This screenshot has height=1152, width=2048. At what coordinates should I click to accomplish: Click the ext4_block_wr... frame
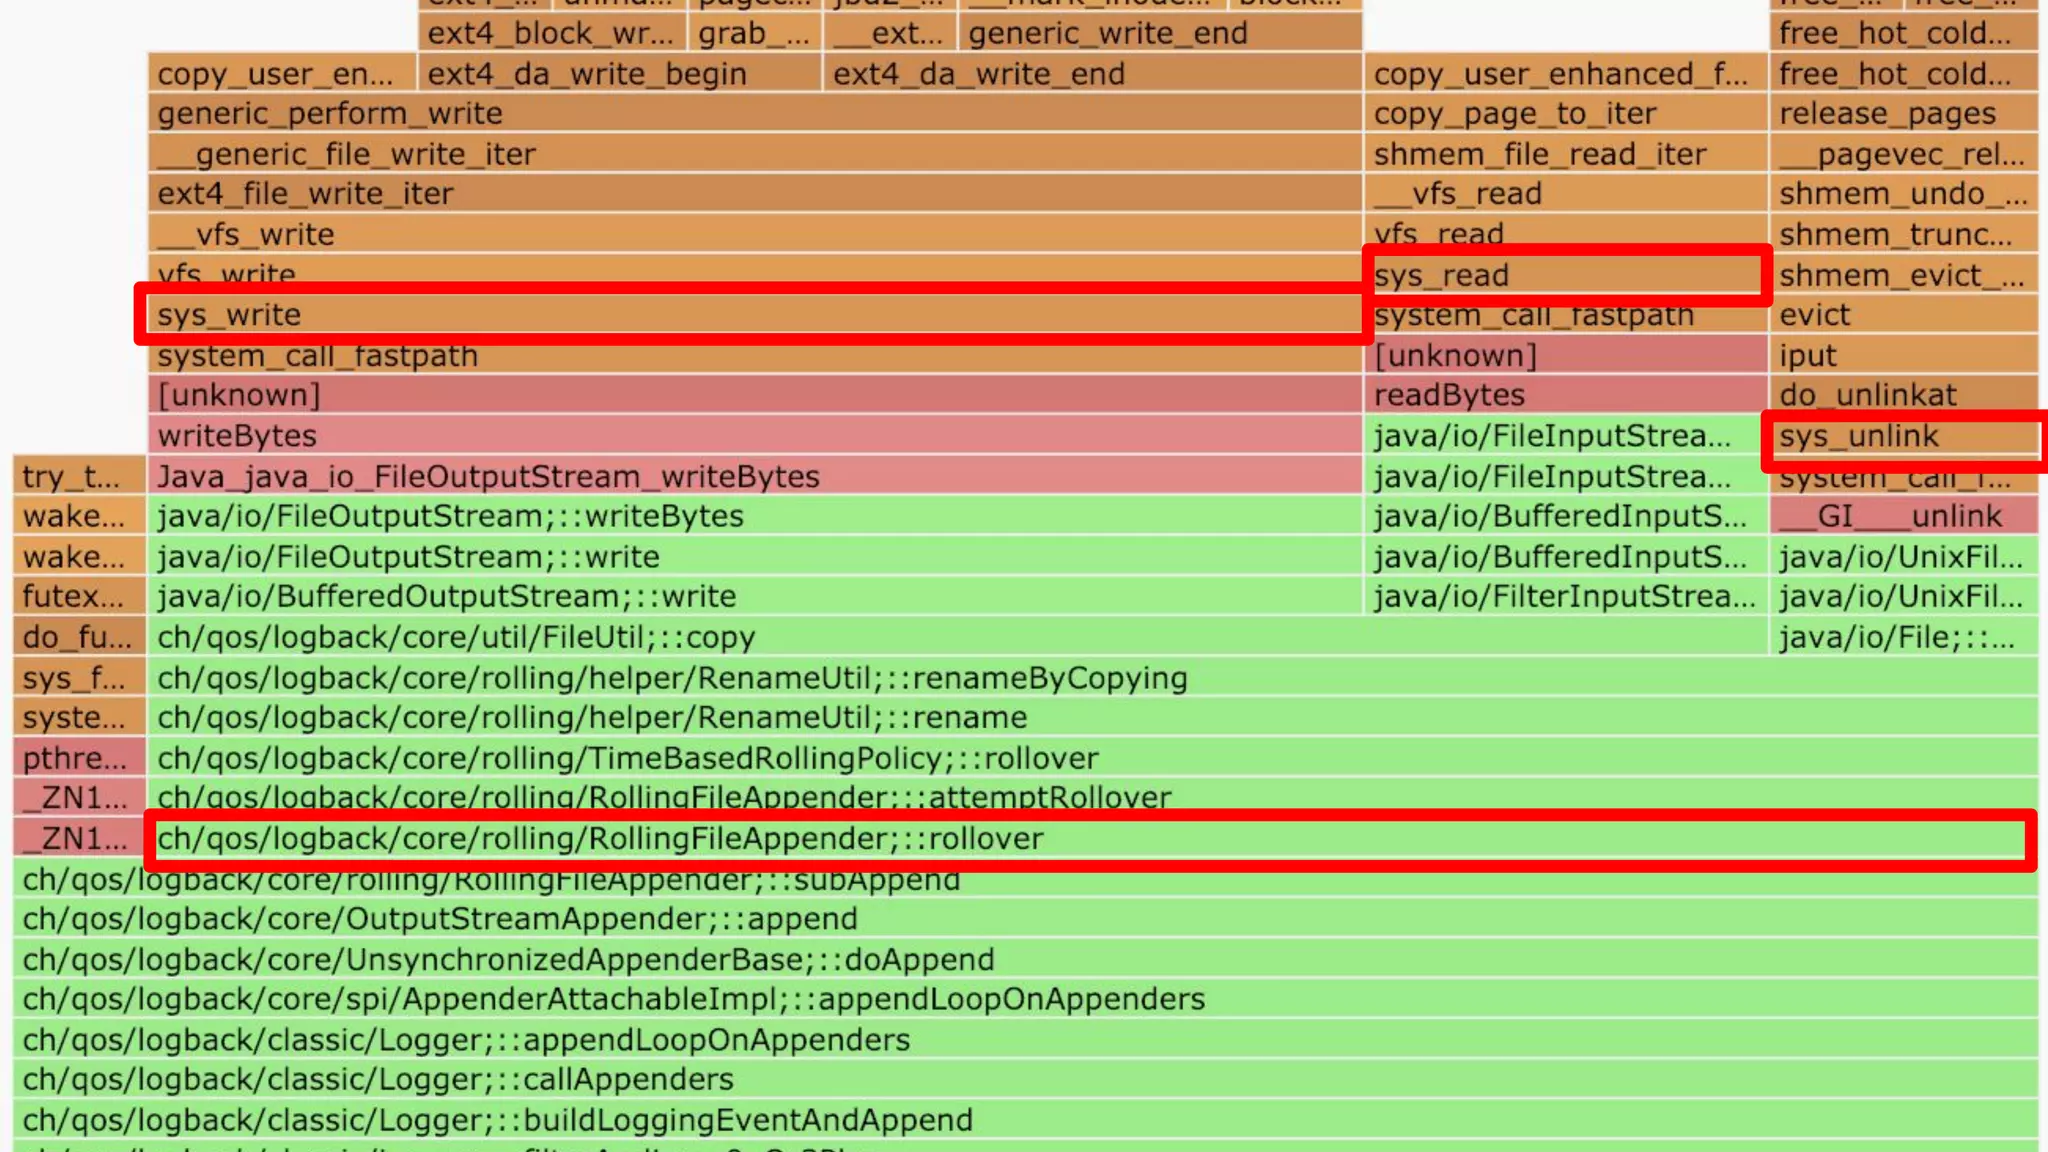552,33
